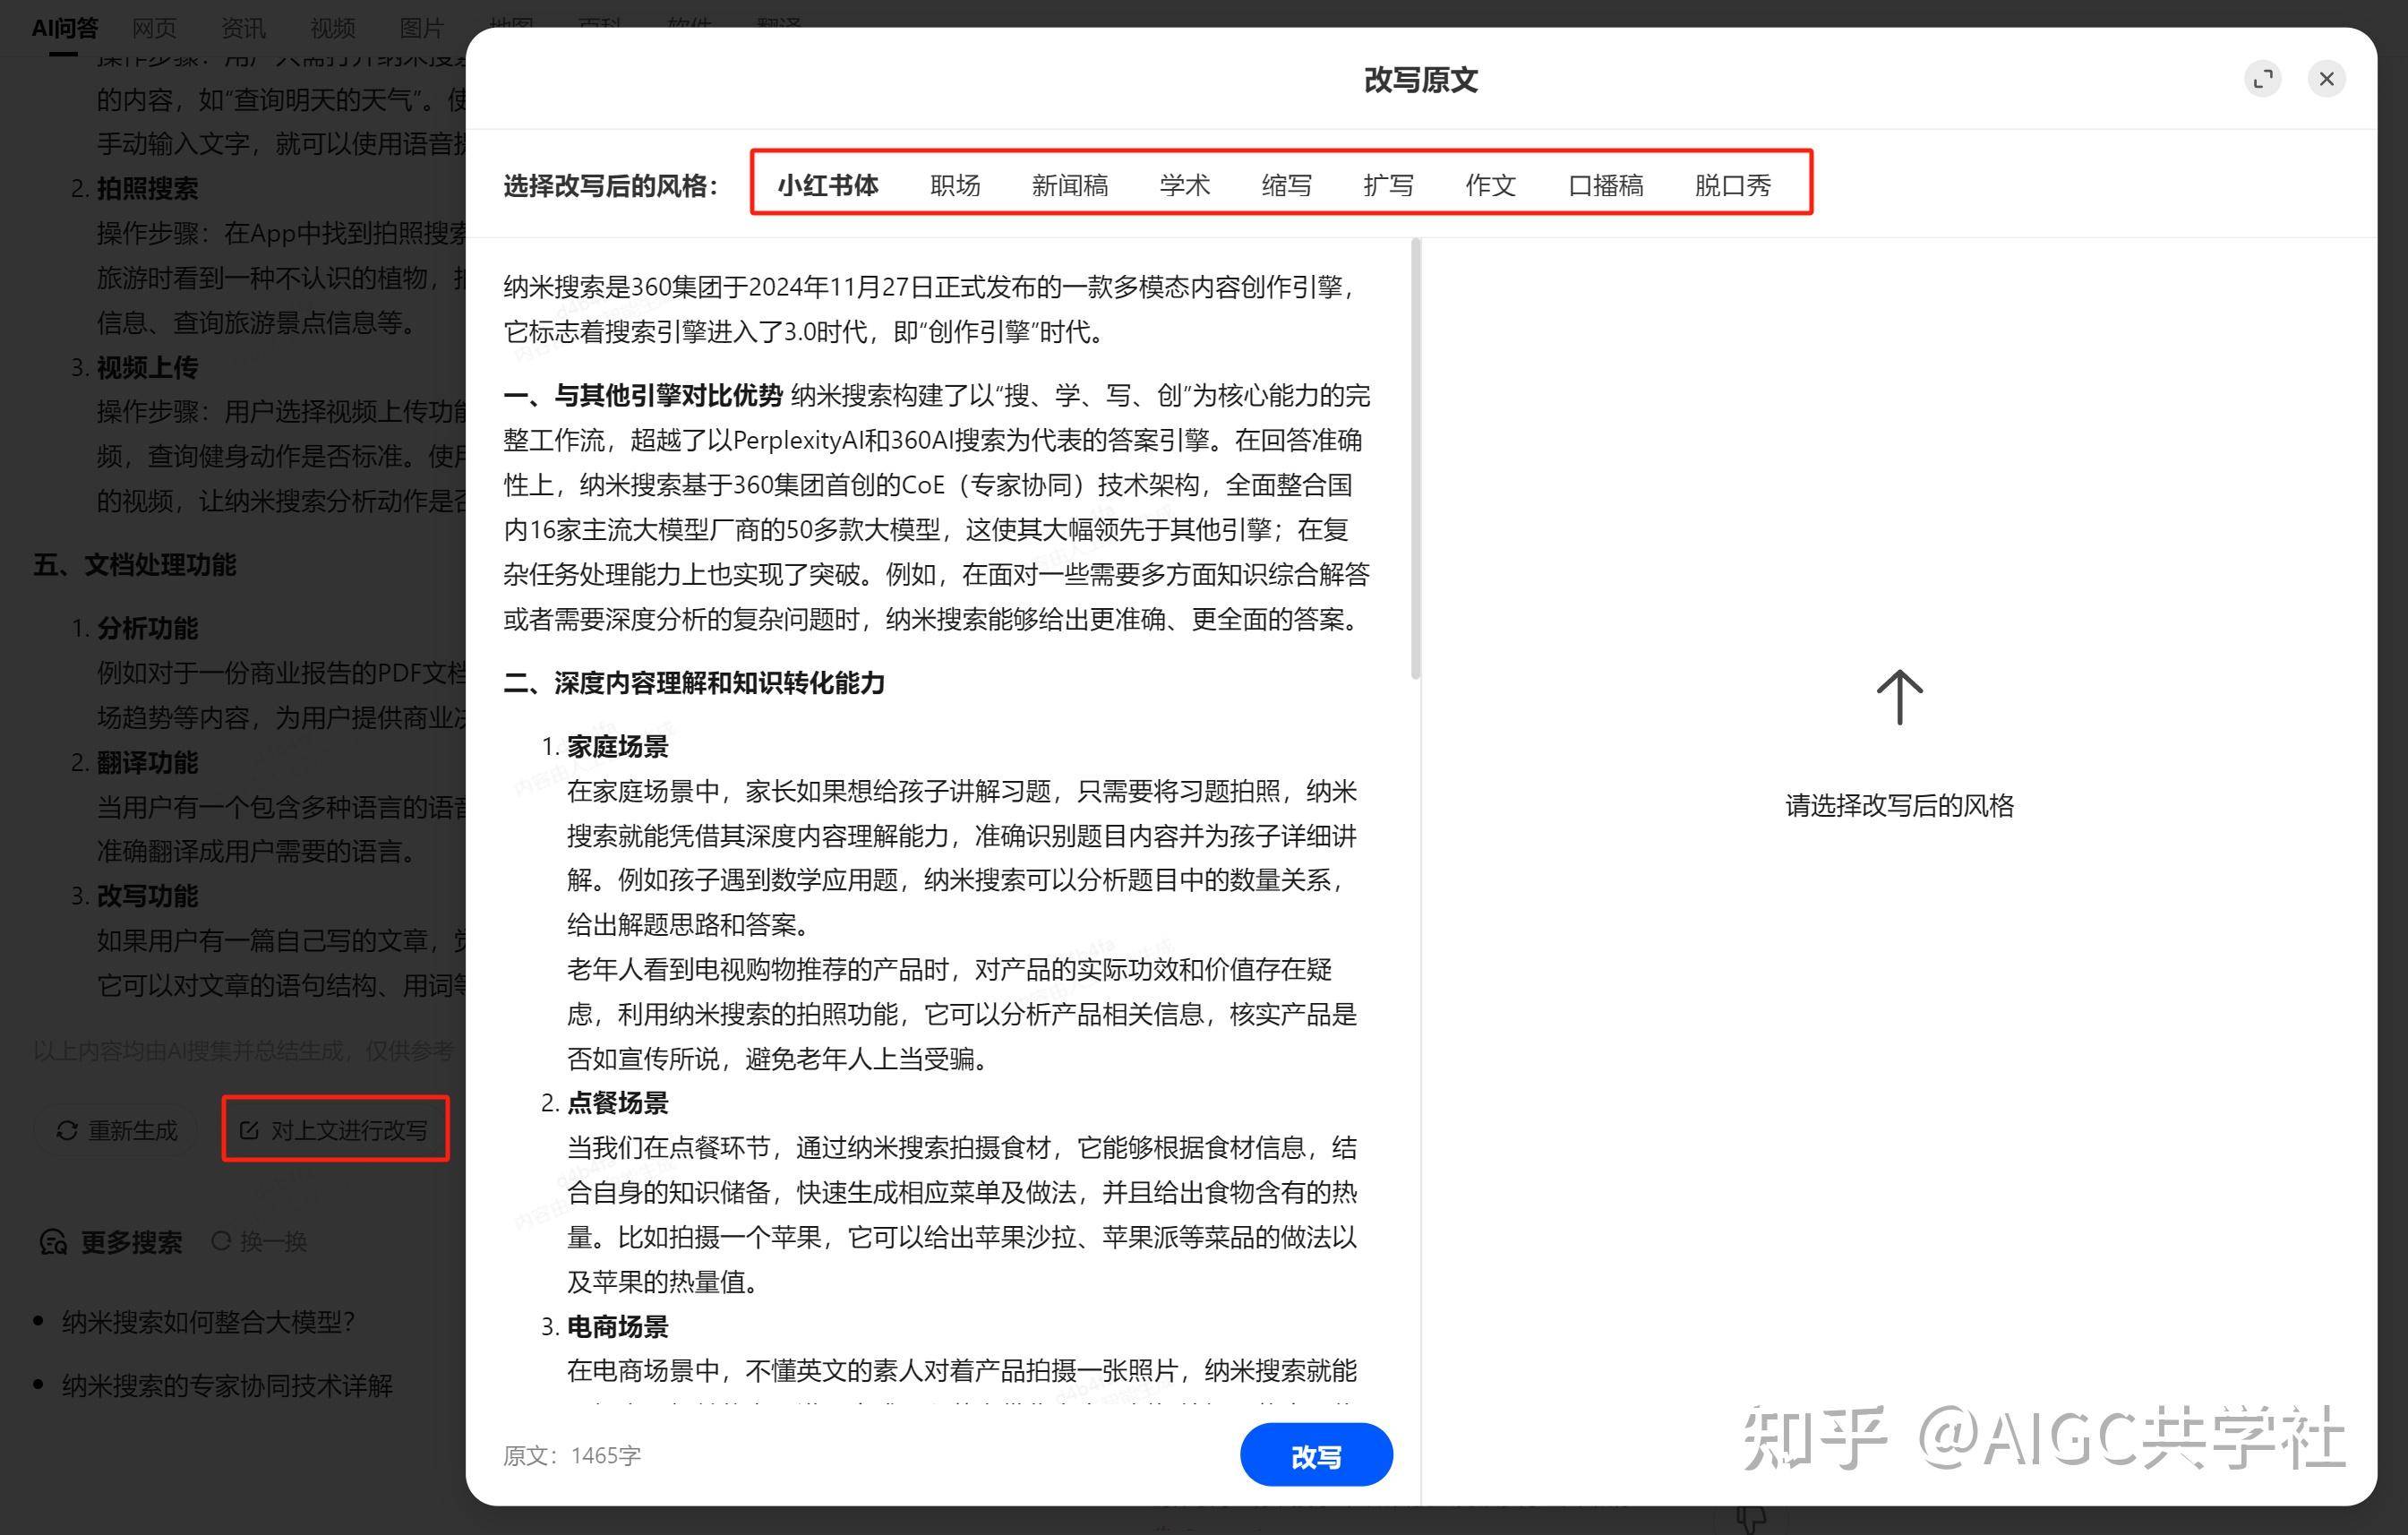Click the blue 改写 button
Screen dimensions: 2408x1535
pyautogui.click(x=1316, y=1455)
